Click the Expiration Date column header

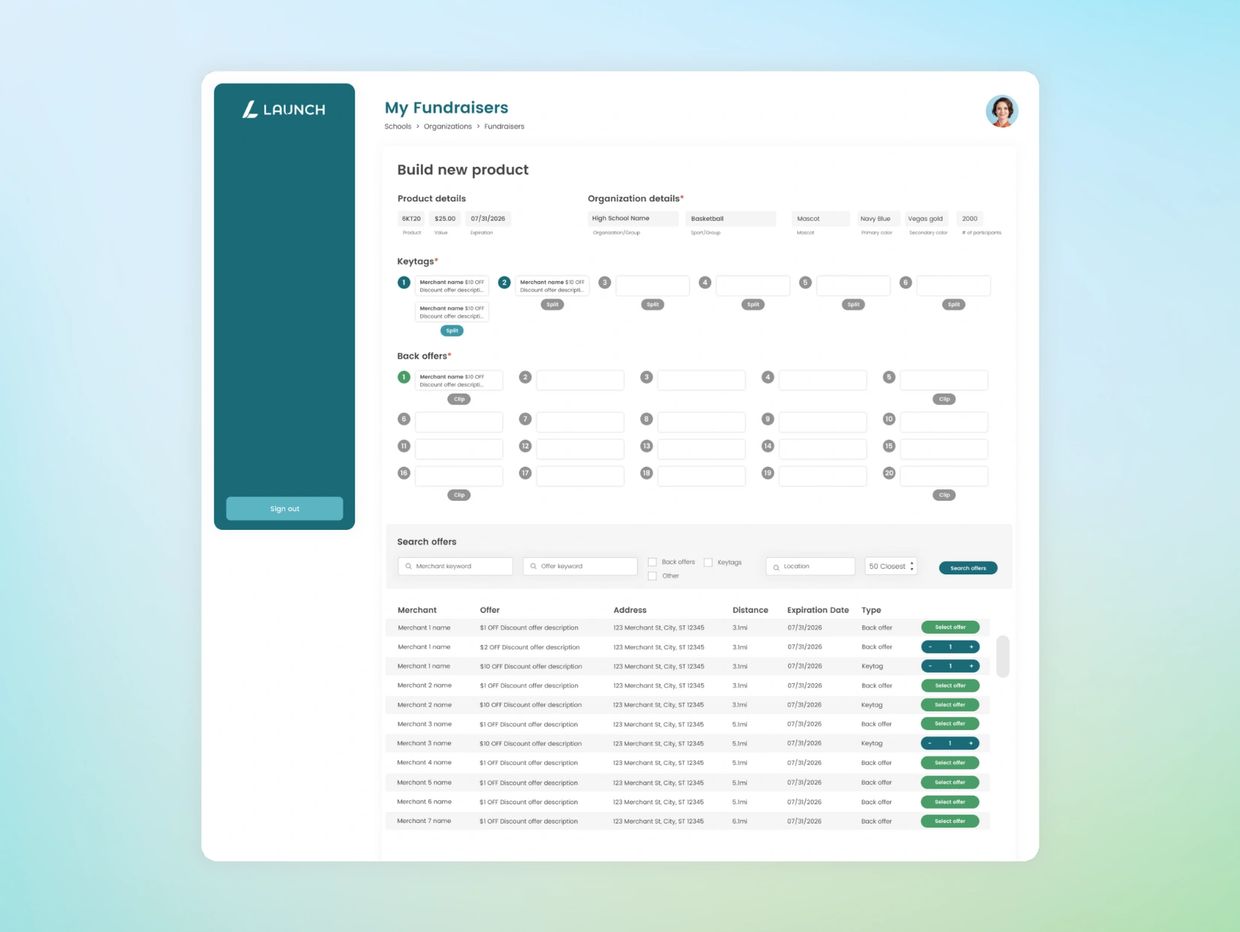pos(818,610)
